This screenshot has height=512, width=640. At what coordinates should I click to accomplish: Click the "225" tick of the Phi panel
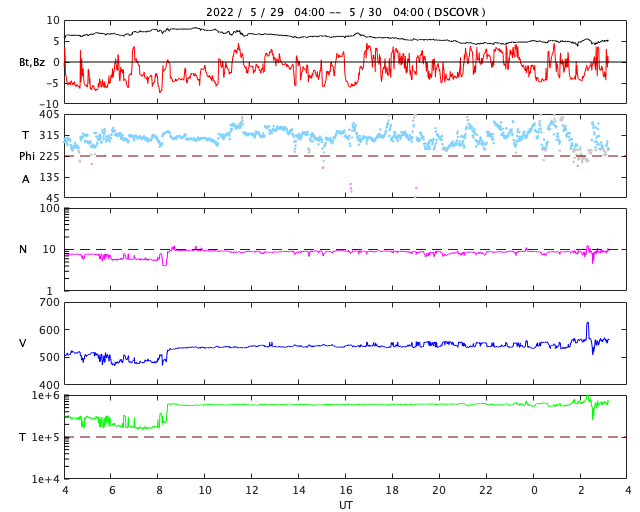pos(49,156)
